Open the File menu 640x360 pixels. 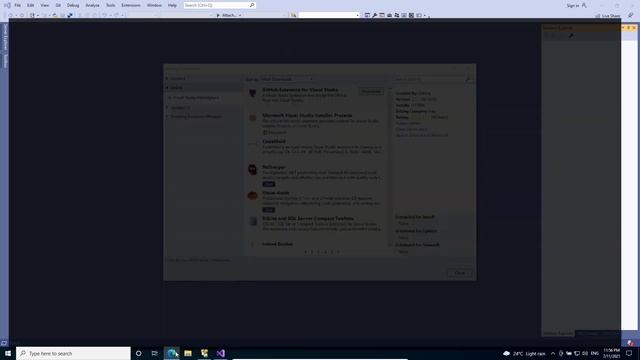click(x=18, y=5)
